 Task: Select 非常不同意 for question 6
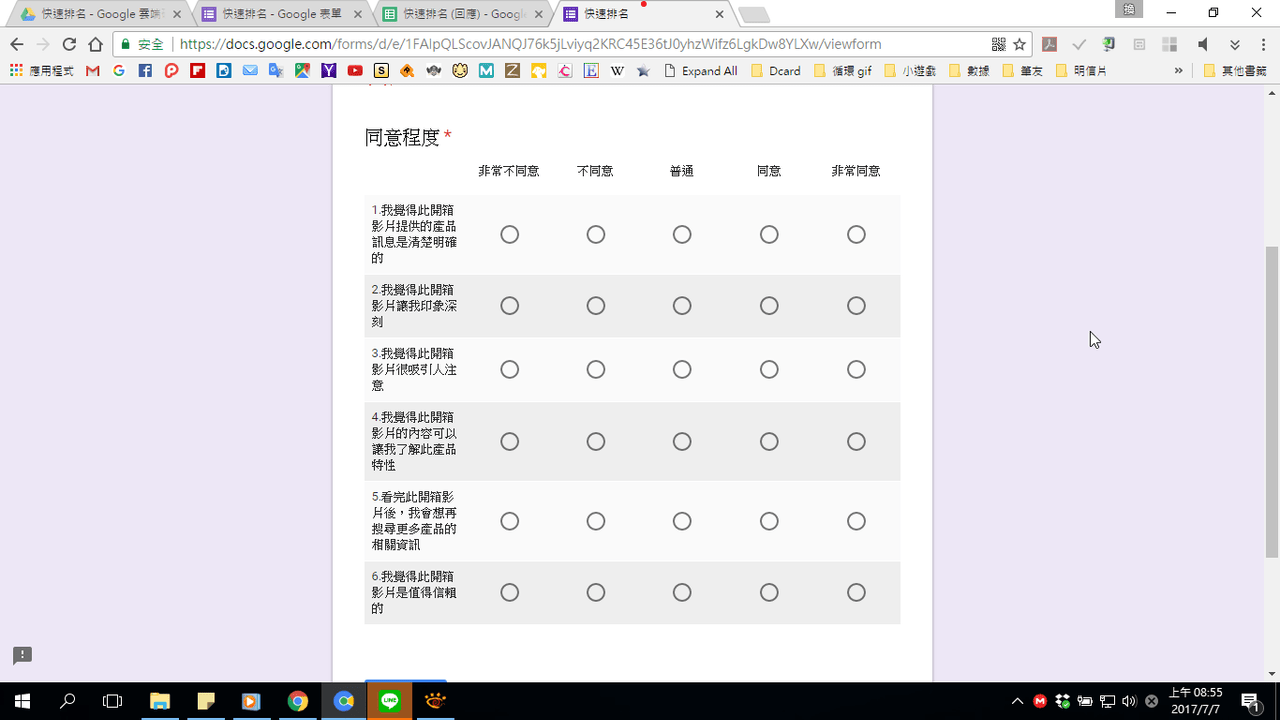click(509, 593)
